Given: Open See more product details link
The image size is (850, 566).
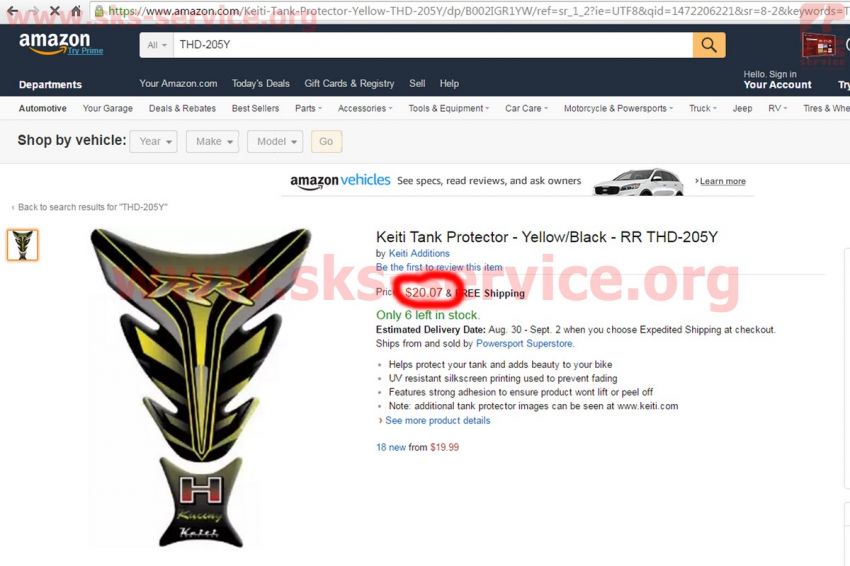Looking at the screenshot, I should [x=437, y=420].
